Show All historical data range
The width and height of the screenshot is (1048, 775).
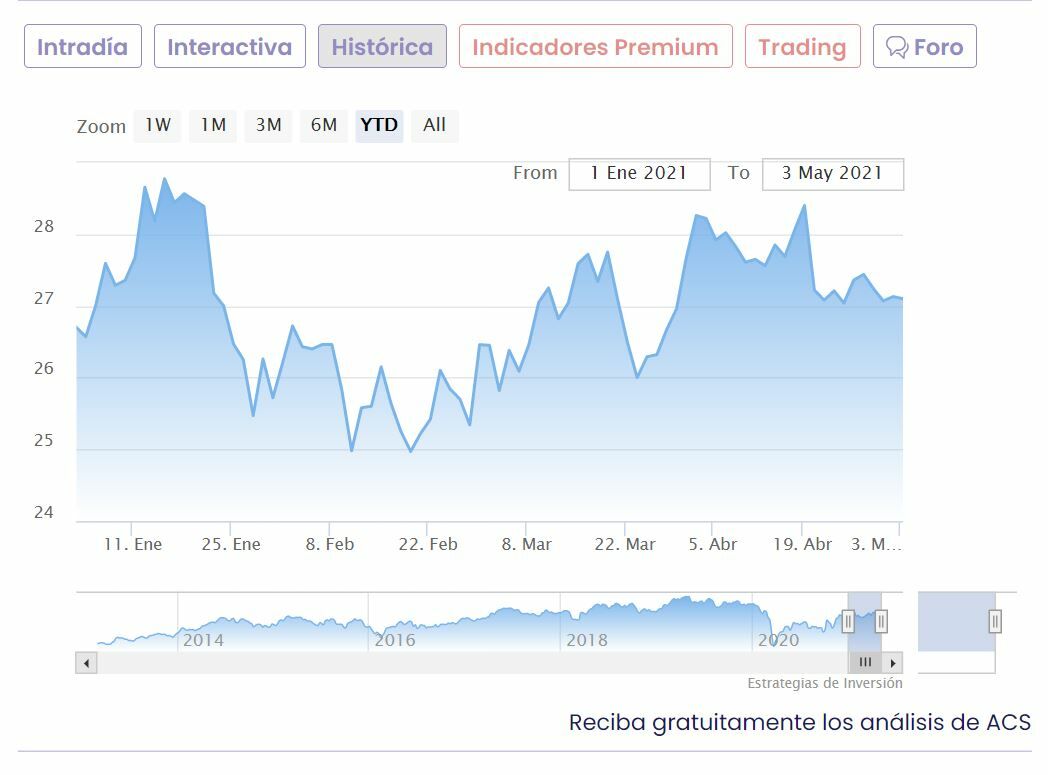434,126
